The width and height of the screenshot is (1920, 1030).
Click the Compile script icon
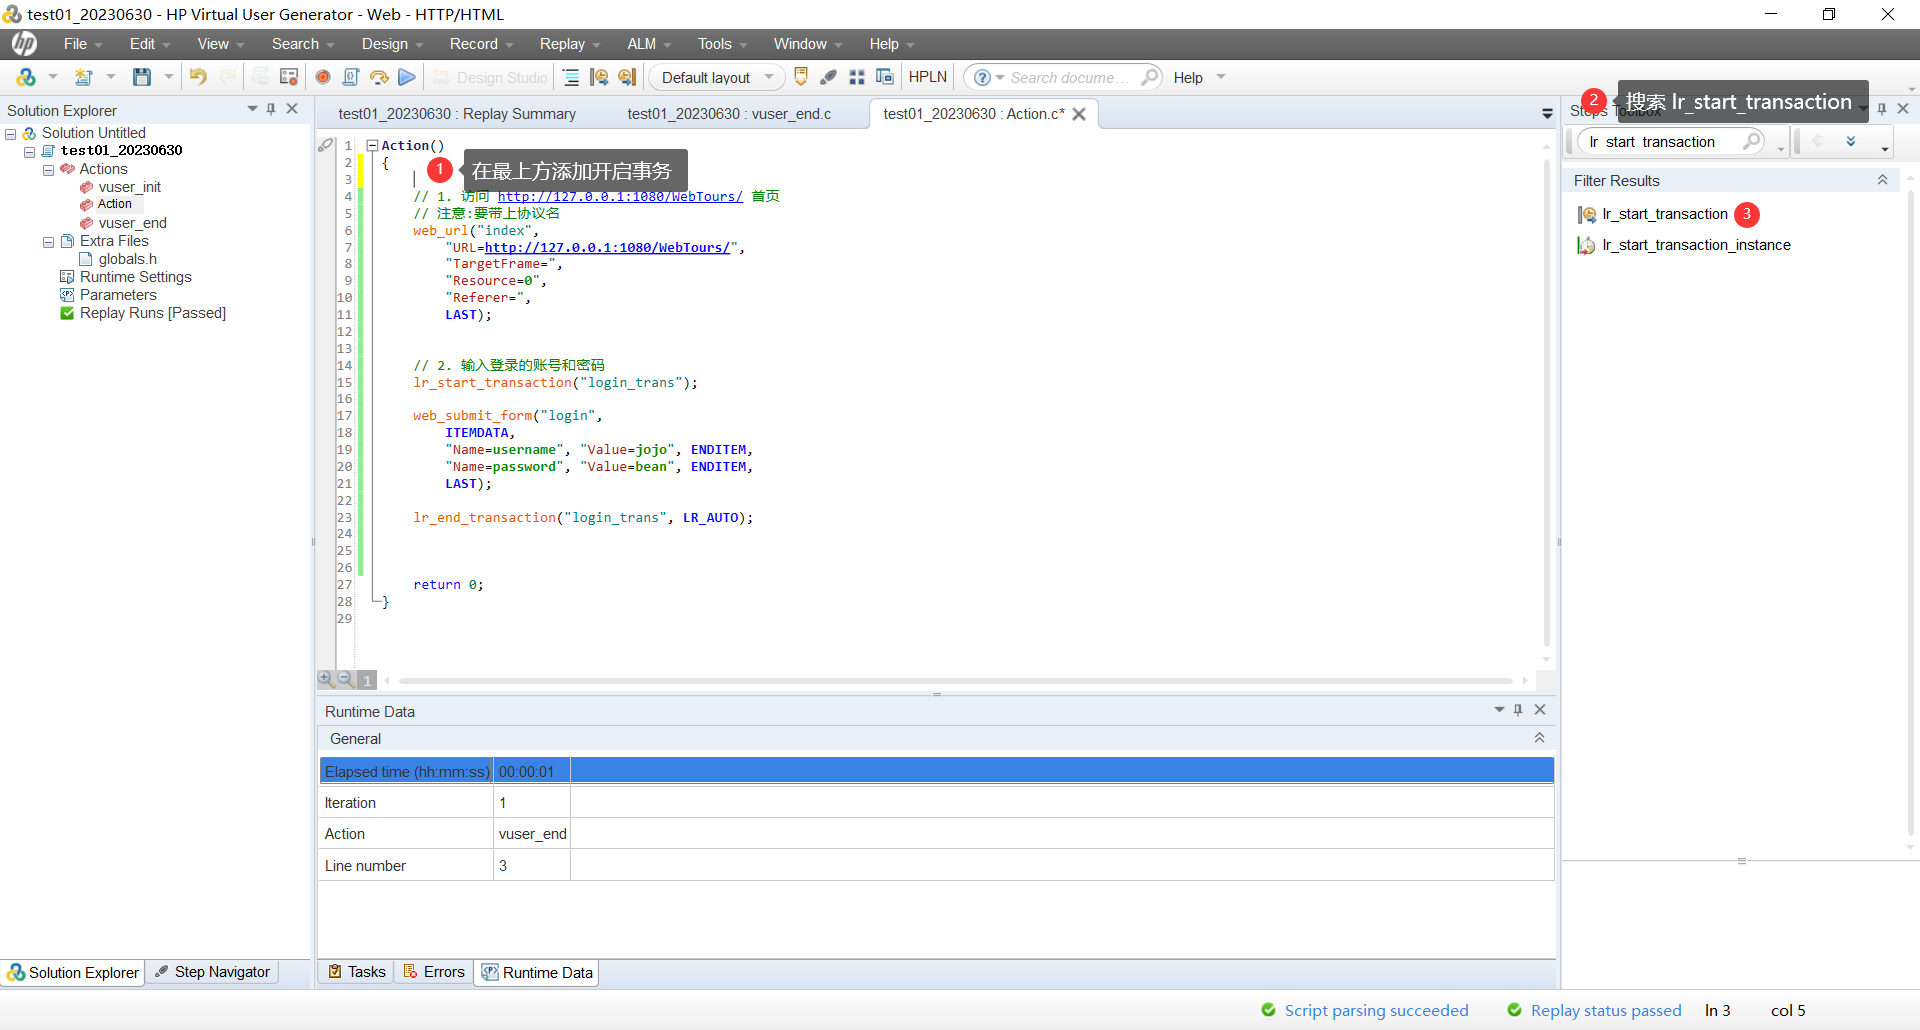click(351, 77)
